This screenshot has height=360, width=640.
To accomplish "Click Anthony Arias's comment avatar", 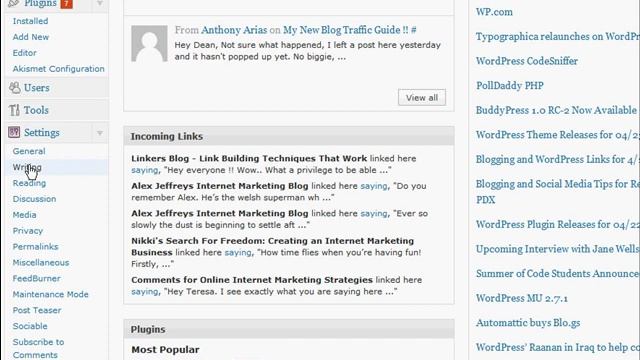I will tap(149, 44).
